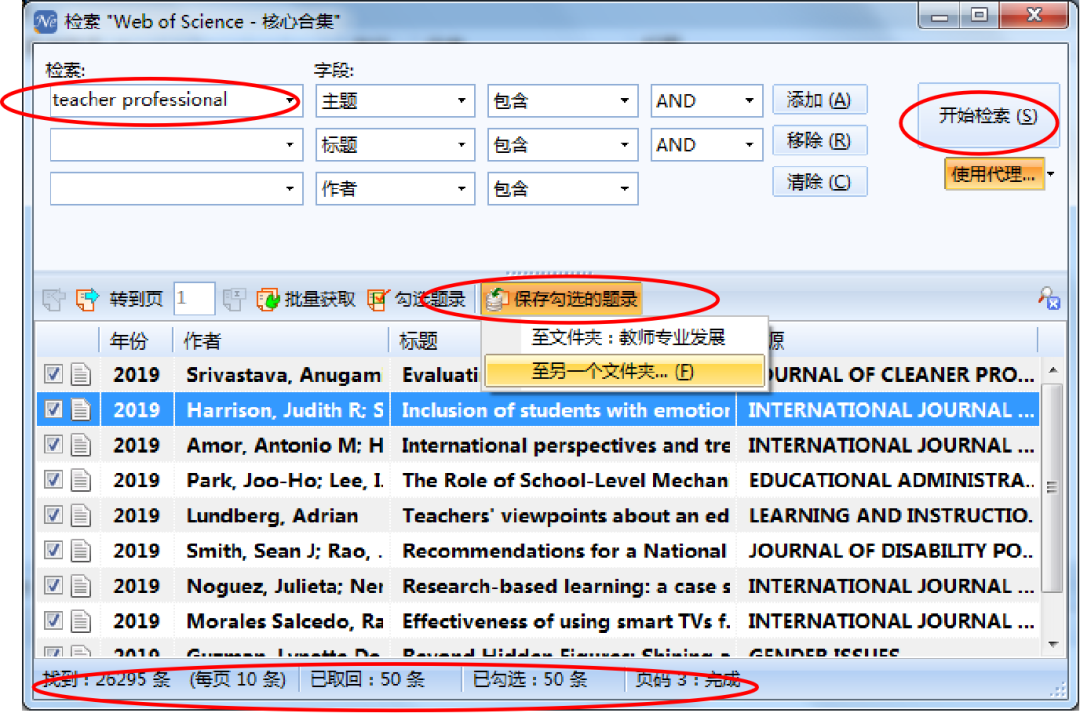Viewport: 1080px width, 713px height.
Task: Open document icon for Srivastava row
Action: pos(81,375)
